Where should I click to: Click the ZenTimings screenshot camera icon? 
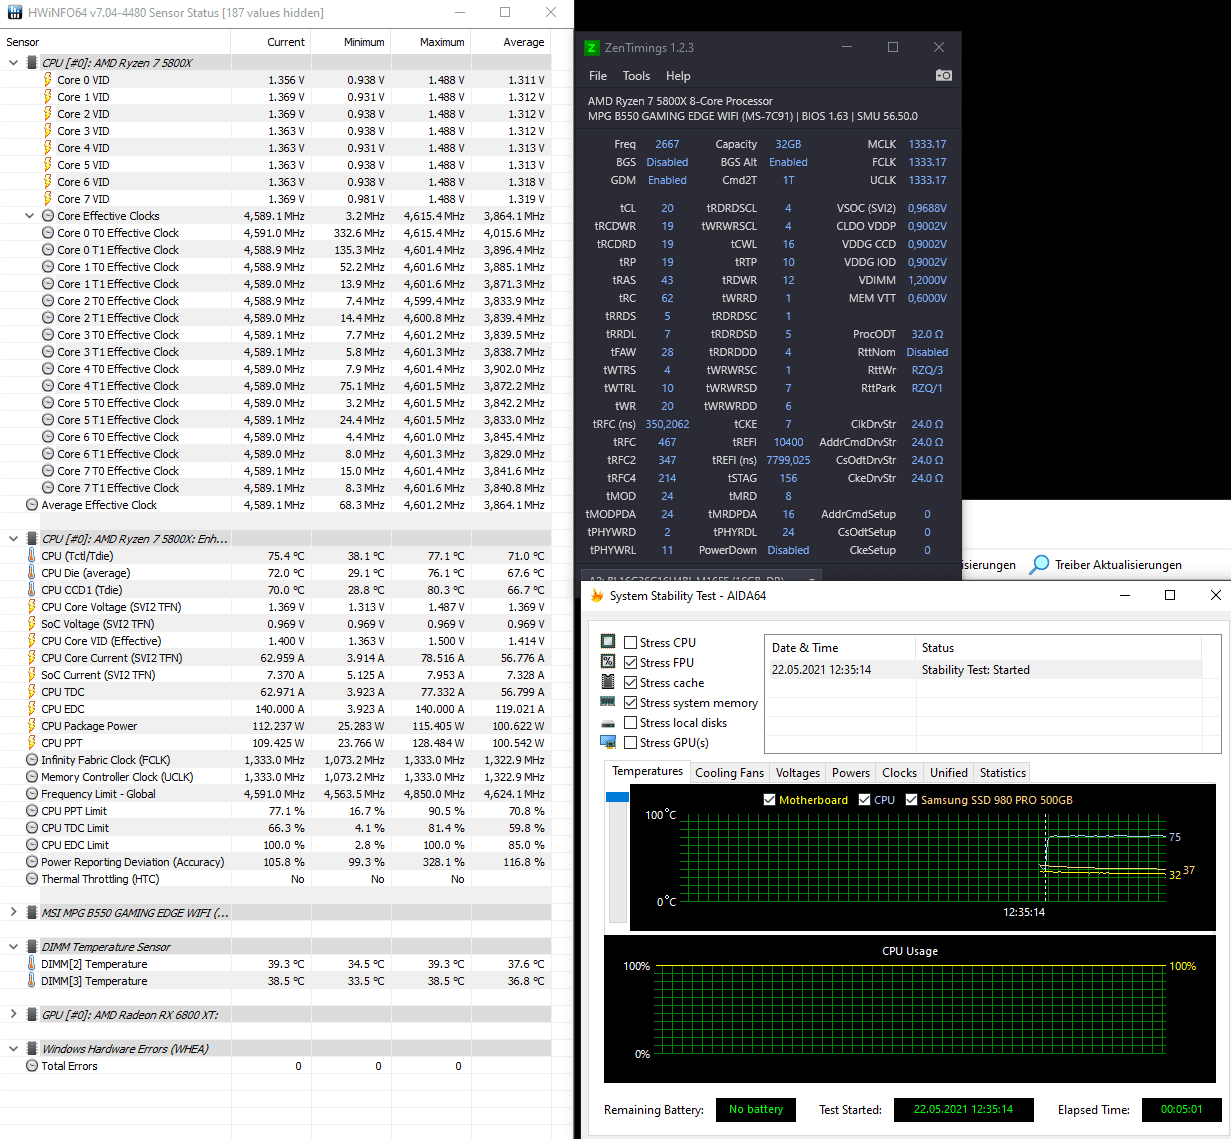943,75
